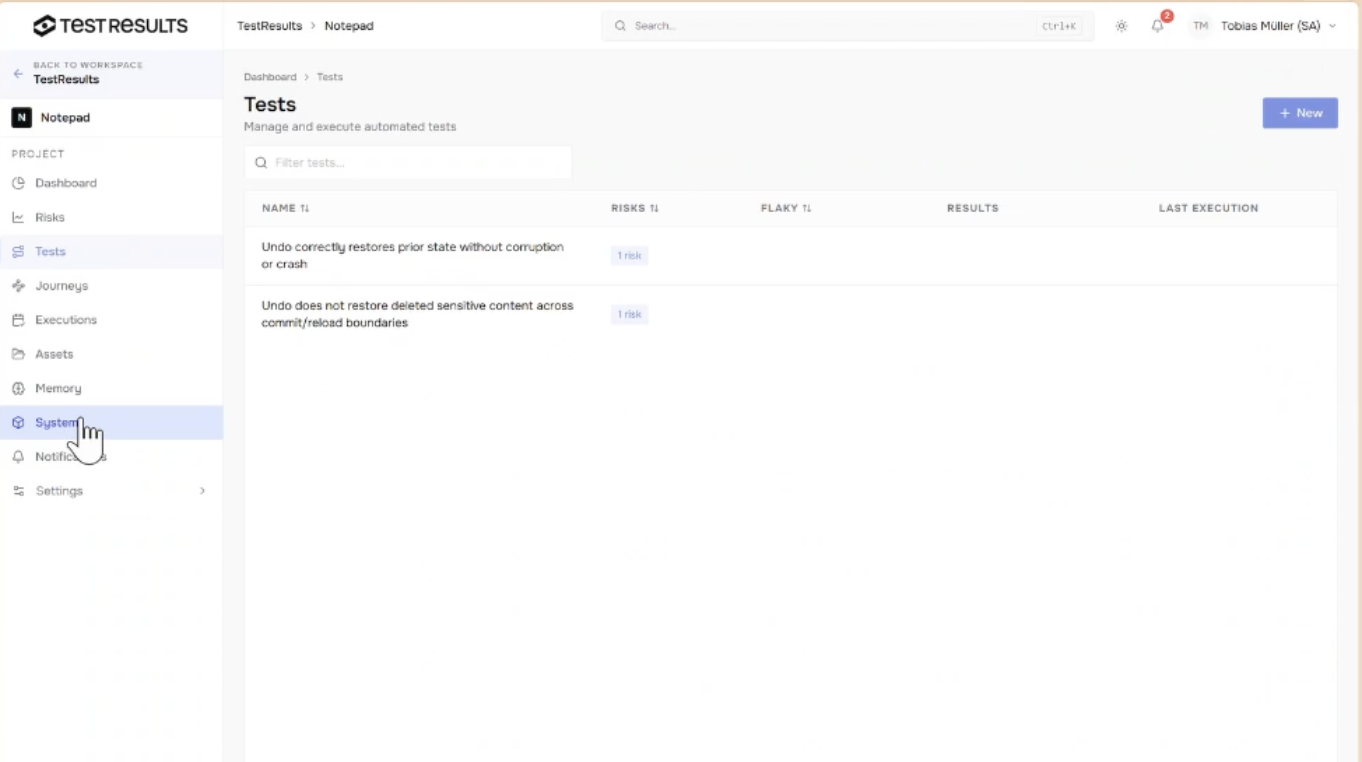The height and width of the screenshot is (762, 1362).
Task: Click the global Search input field
Action: (847, 26)
